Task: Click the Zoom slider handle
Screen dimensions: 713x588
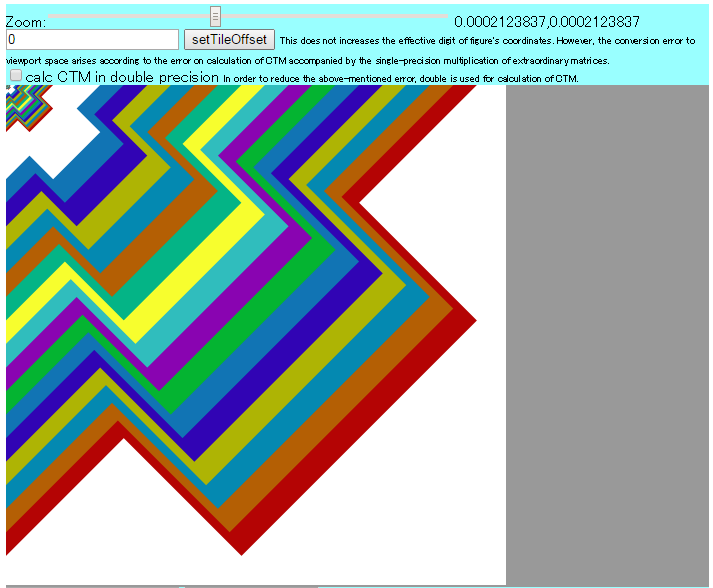Action: click(215, 17)
